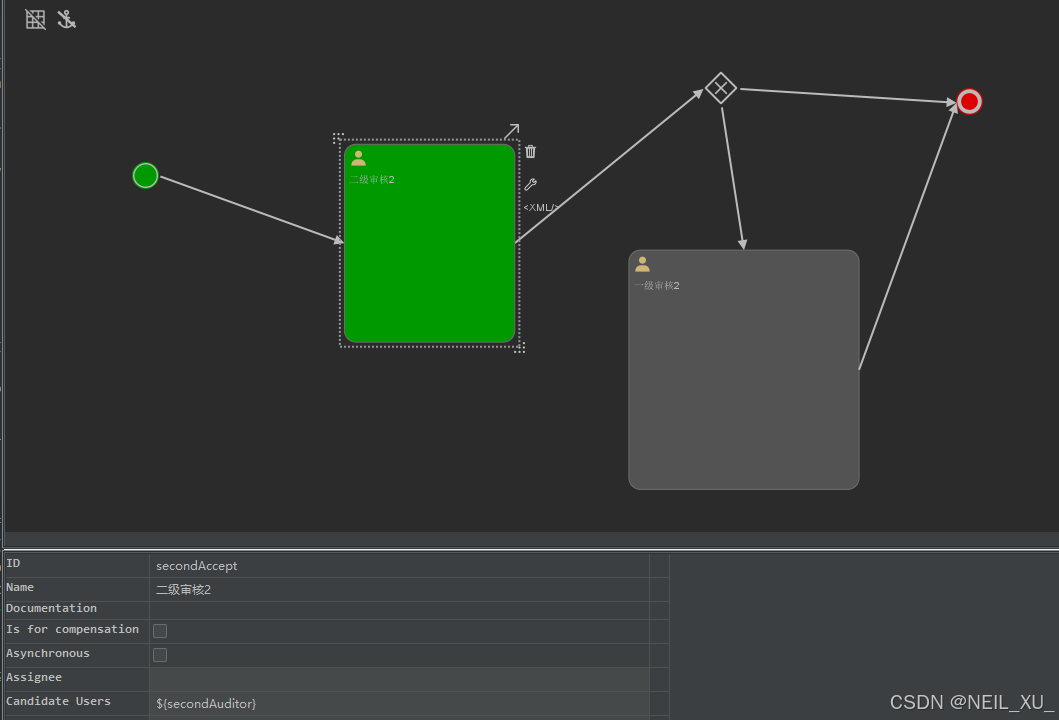Viewport: 1059px width, 720px height.
Task: Select the green start event circle
Action: 146,176
